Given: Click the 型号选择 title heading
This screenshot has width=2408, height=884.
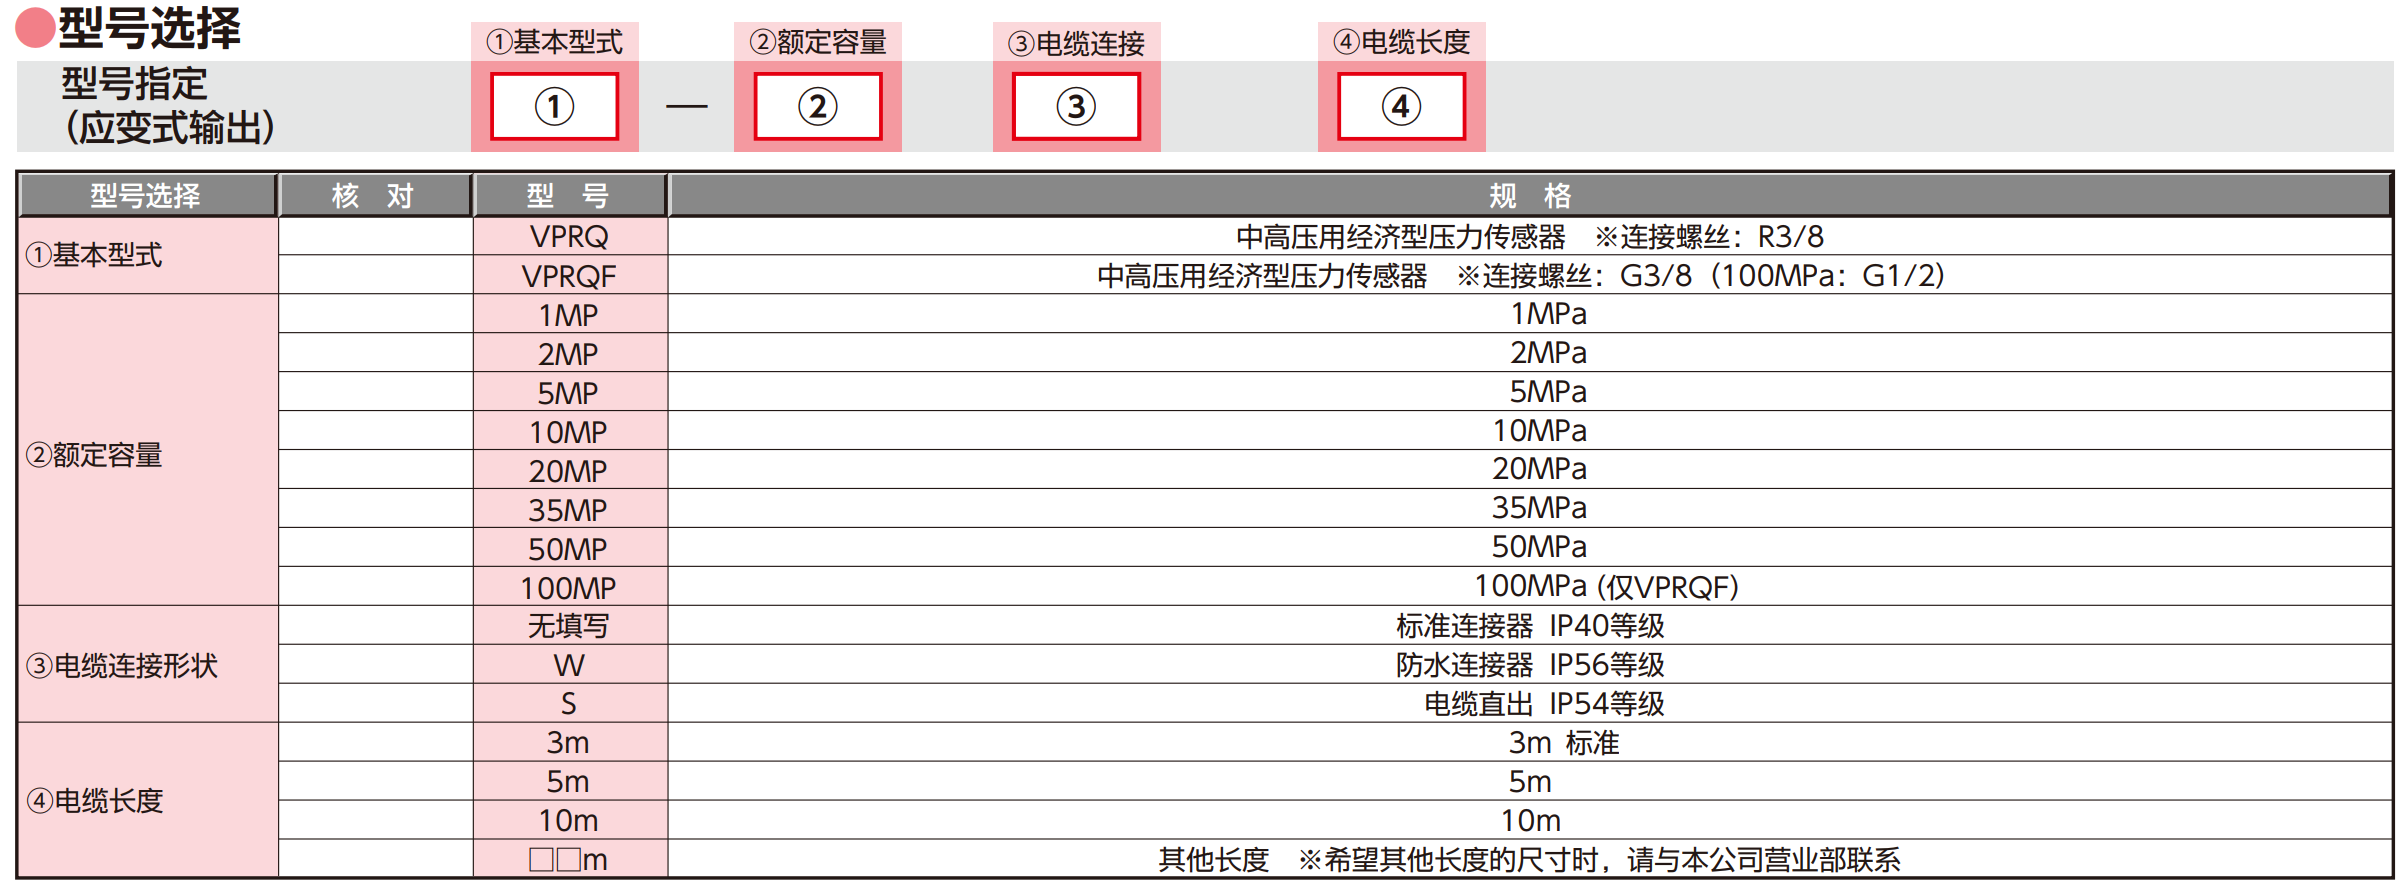Looking at the screenshot, I should tap(150, 27).
